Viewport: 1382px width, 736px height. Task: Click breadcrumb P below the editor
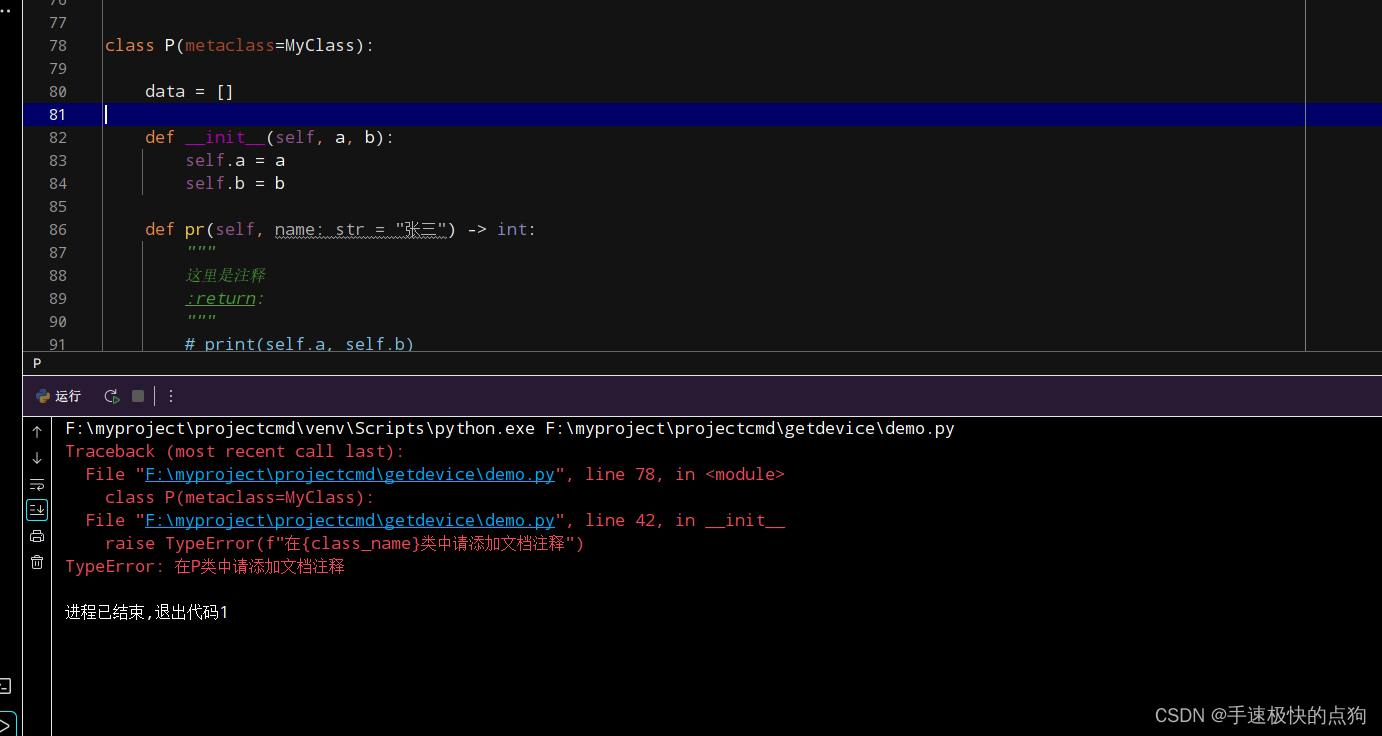point(37,364)
